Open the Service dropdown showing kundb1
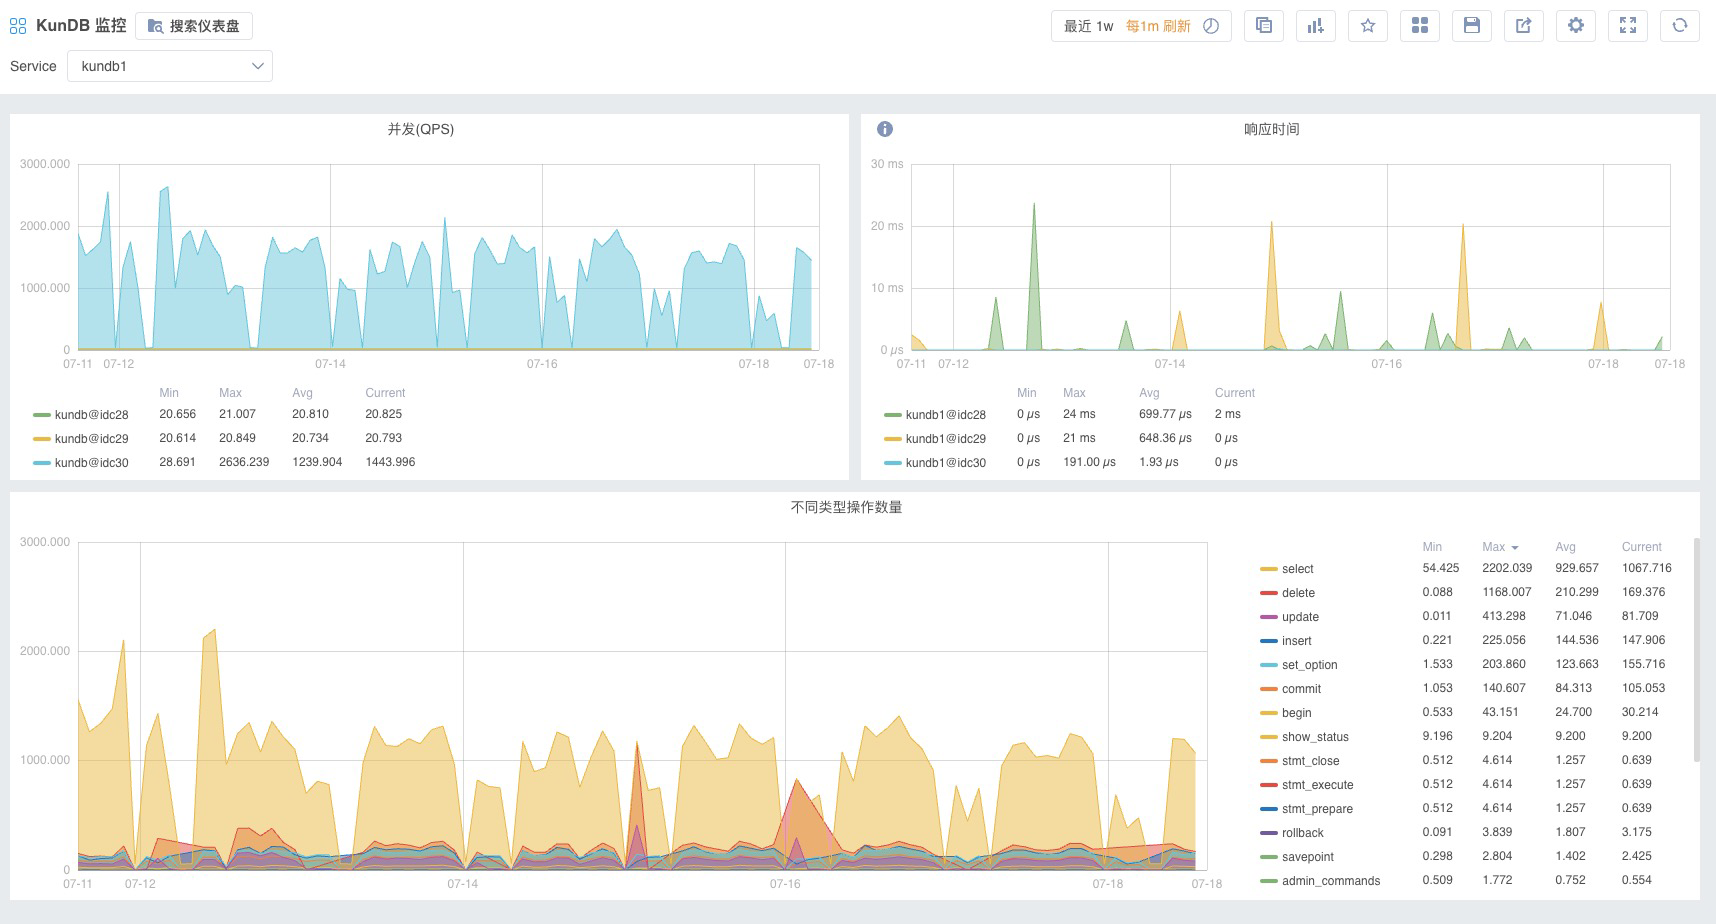Screen dimensions: 1716x924 pyautogui.click(x=170, y=66)
